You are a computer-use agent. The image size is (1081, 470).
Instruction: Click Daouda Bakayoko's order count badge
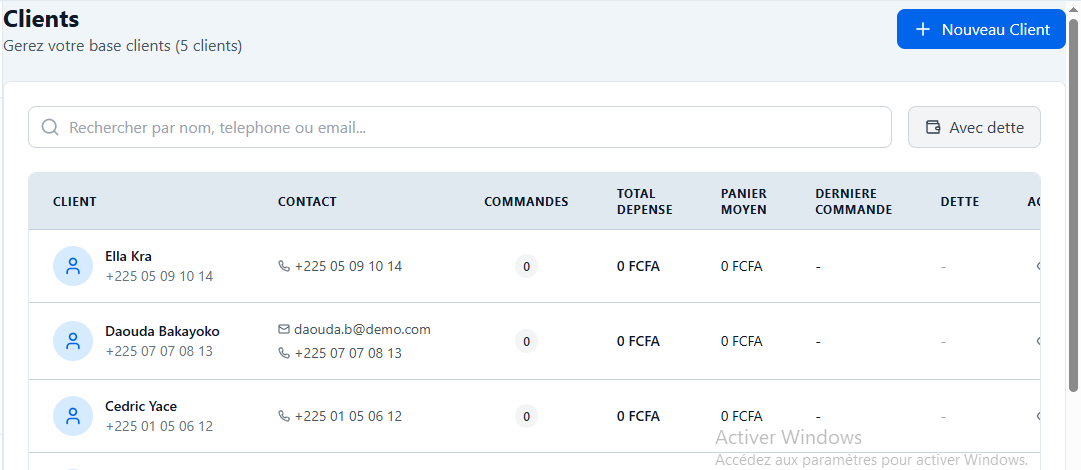(526, 341)
